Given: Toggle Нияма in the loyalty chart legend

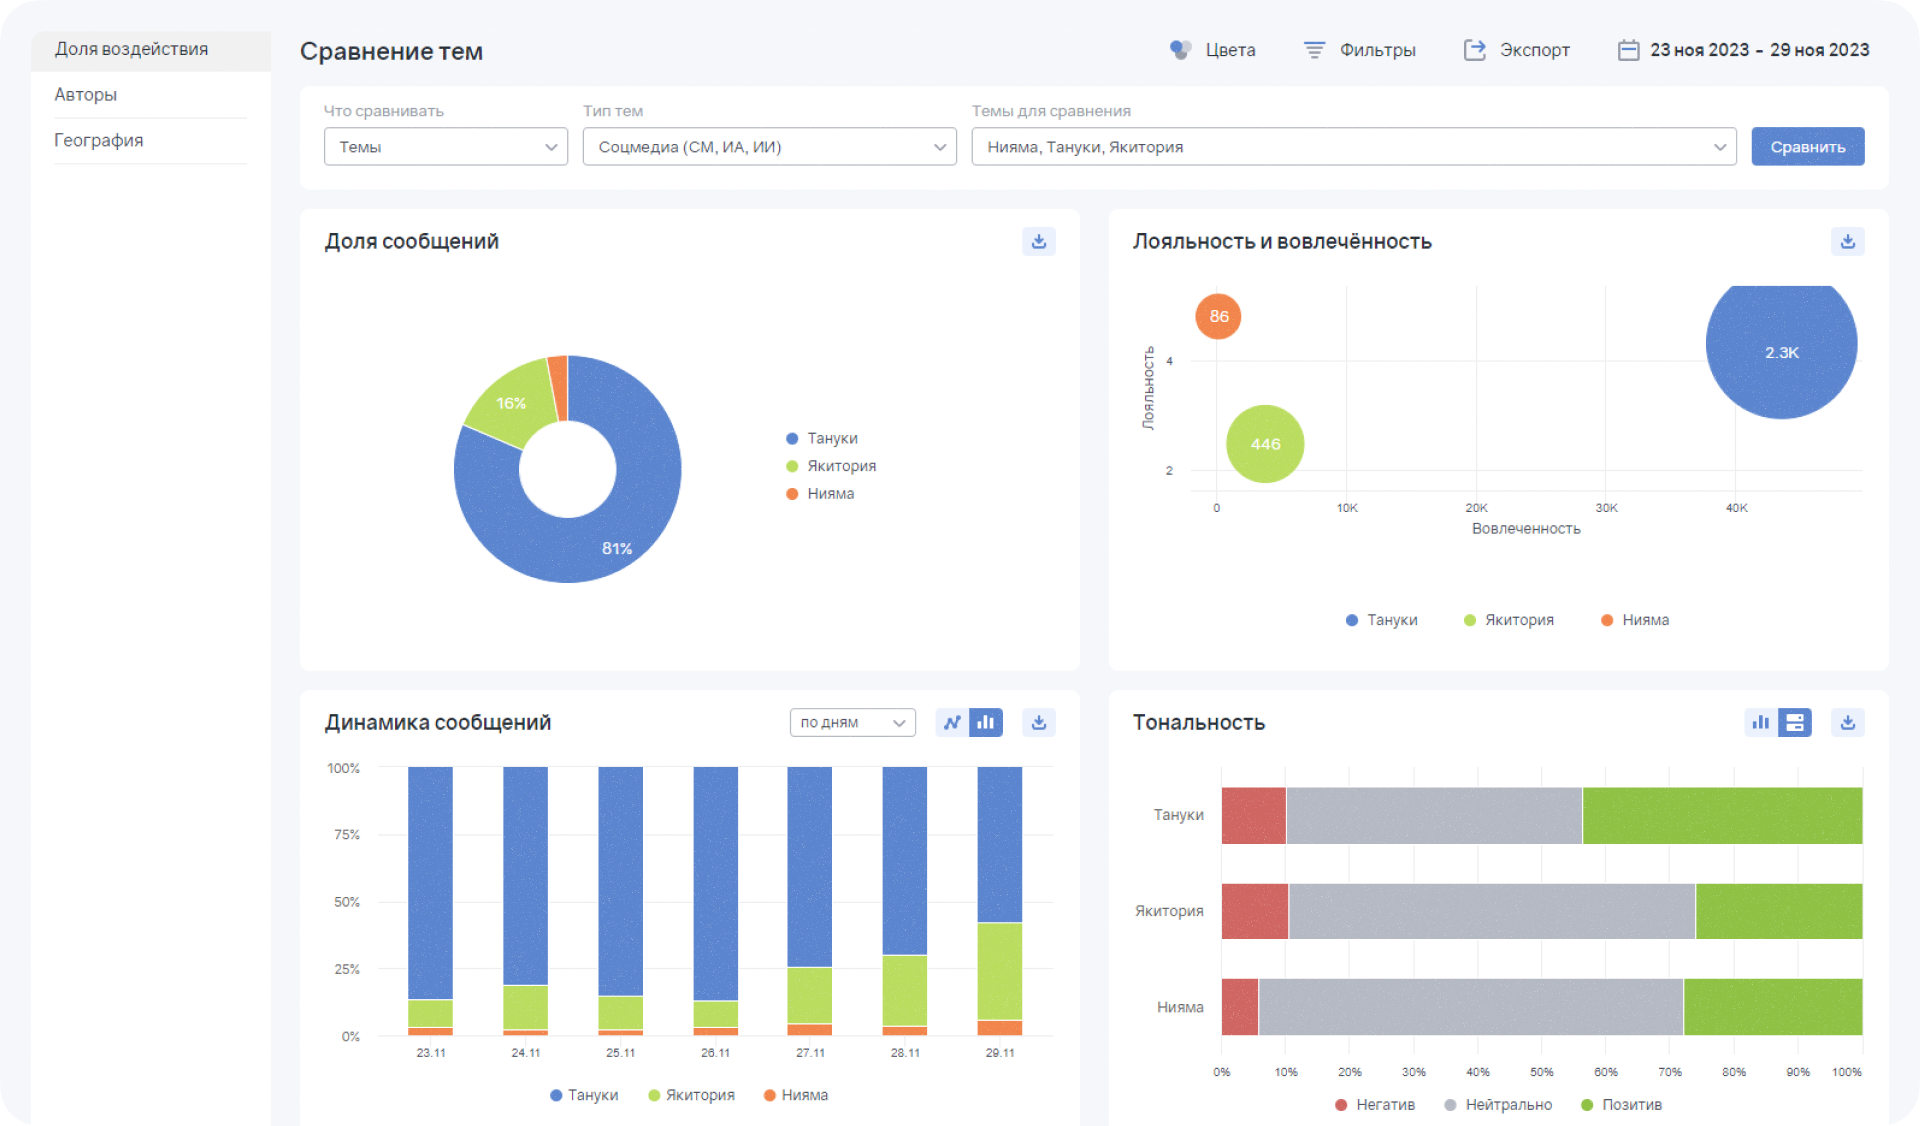Looking at the screenshot, I should pos(1635,620).
